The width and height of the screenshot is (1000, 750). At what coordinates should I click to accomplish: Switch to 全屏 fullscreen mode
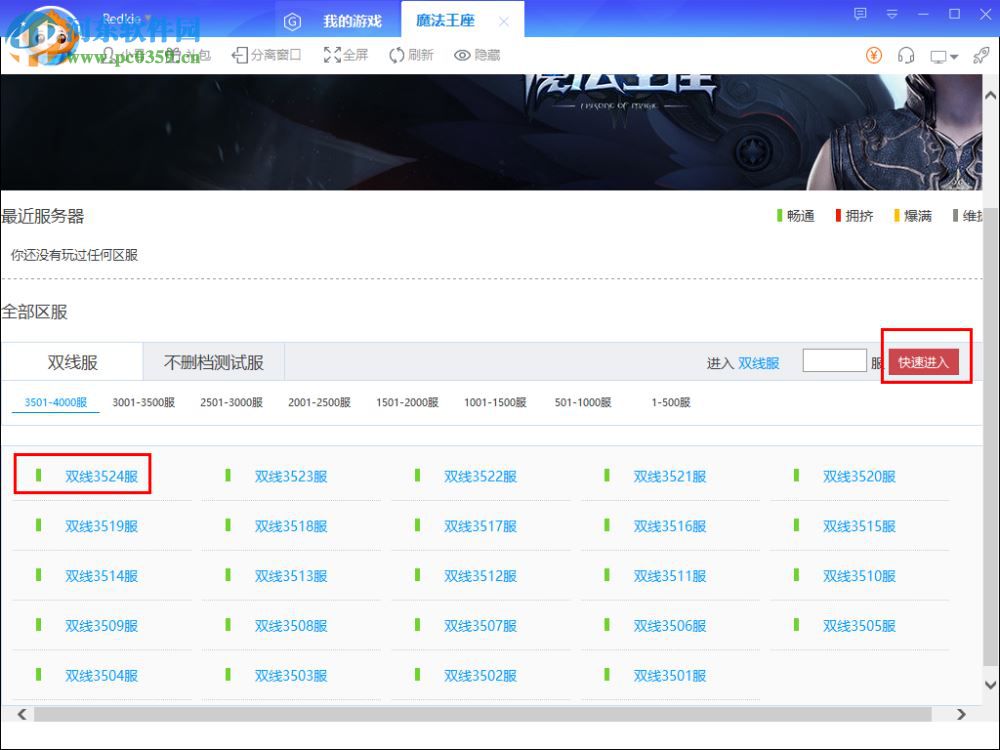[x=346, y=55]
